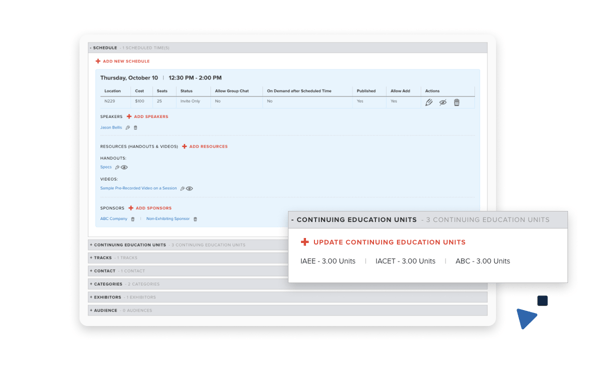Click plus icon beside Update Continuing Education Units
600x390 pixels.
(305, 242)
